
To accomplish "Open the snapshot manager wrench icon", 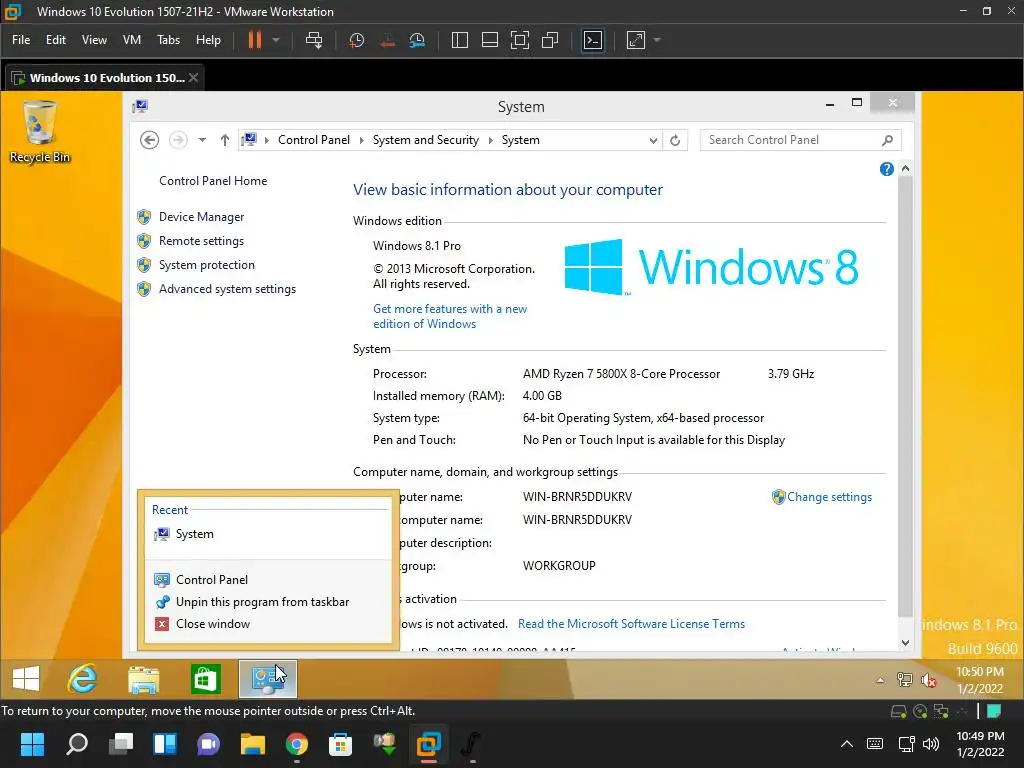I will 417,40.
